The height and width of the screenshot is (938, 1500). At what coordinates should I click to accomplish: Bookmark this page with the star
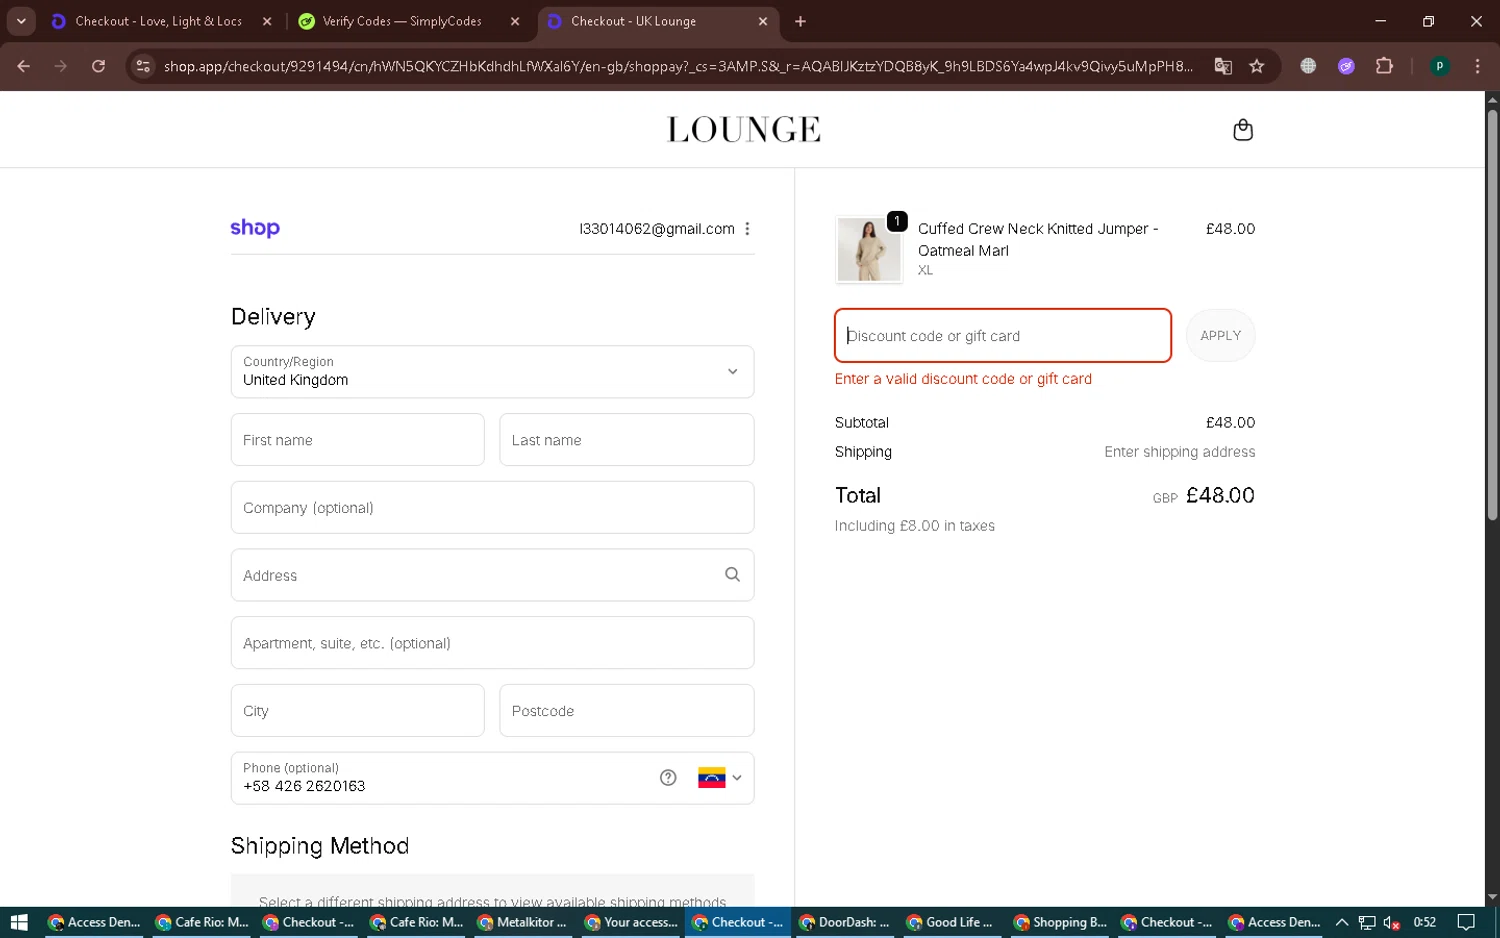coord(1257,66)
